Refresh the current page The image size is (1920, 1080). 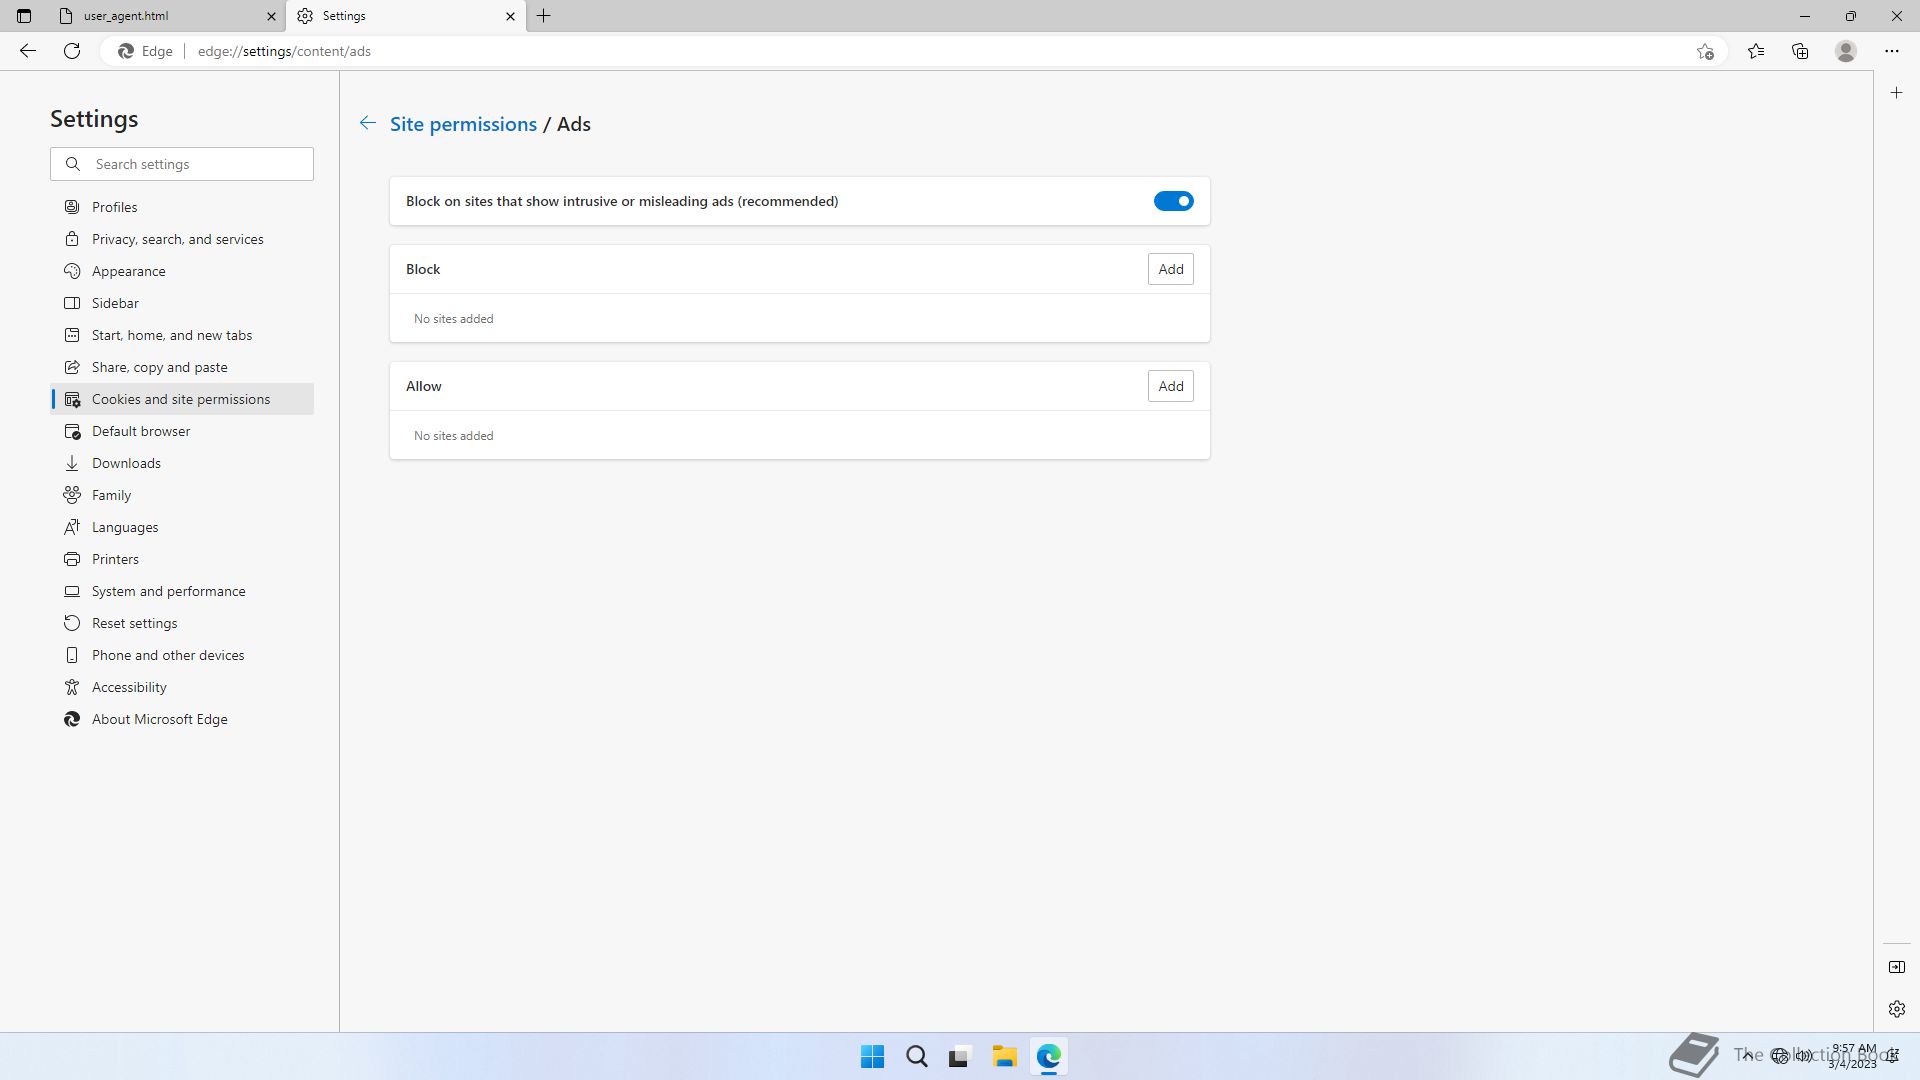[72, 51]
